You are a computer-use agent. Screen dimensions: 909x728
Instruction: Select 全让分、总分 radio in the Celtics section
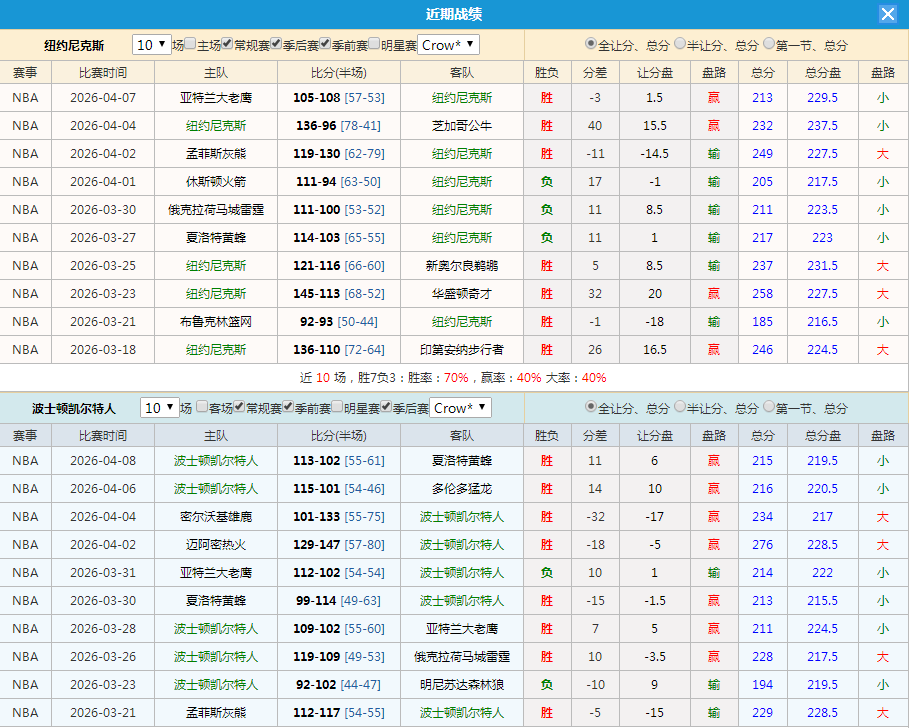(591, 407)
